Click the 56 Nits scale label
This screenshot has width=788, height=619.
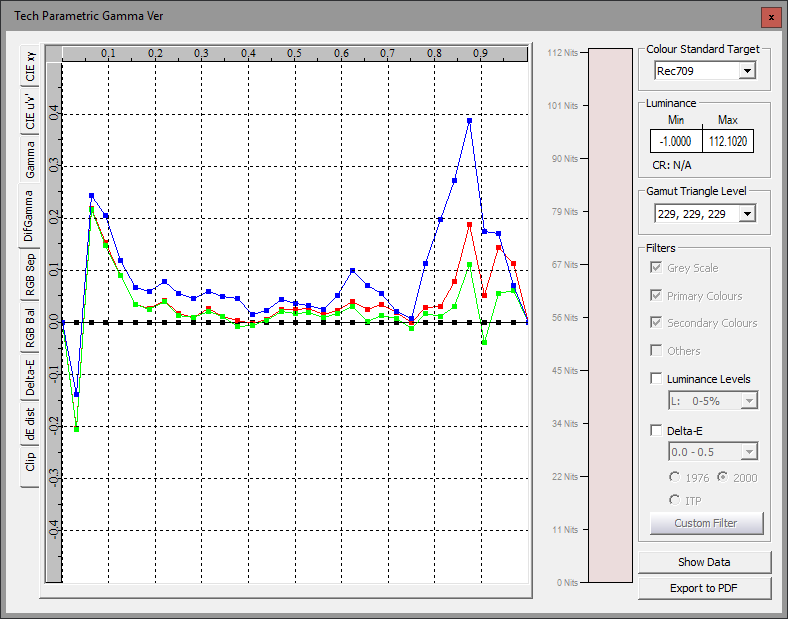(564, 318)
